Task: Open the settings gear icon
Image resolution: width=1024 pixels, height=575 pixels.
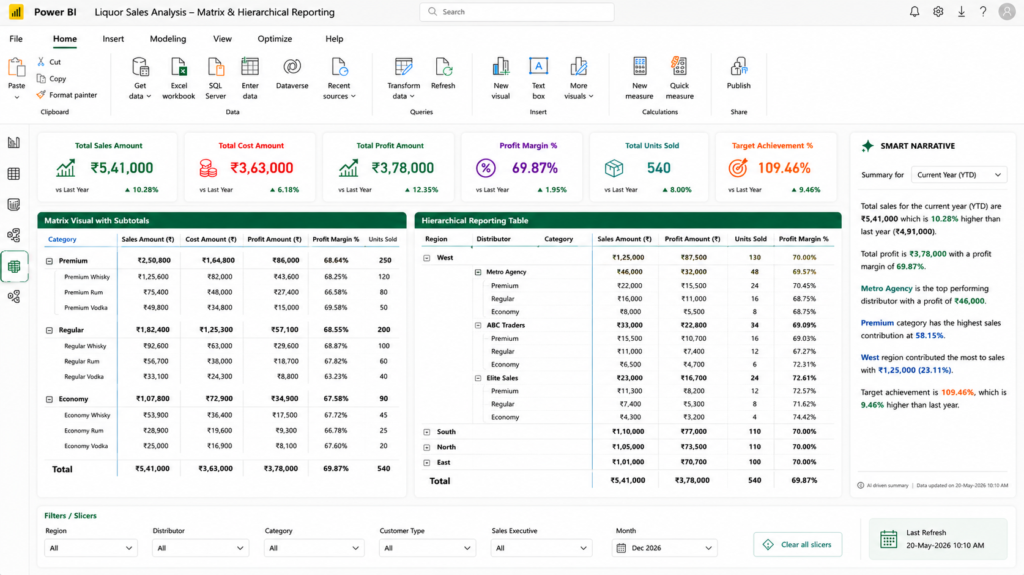Action: tap(938, 12)
